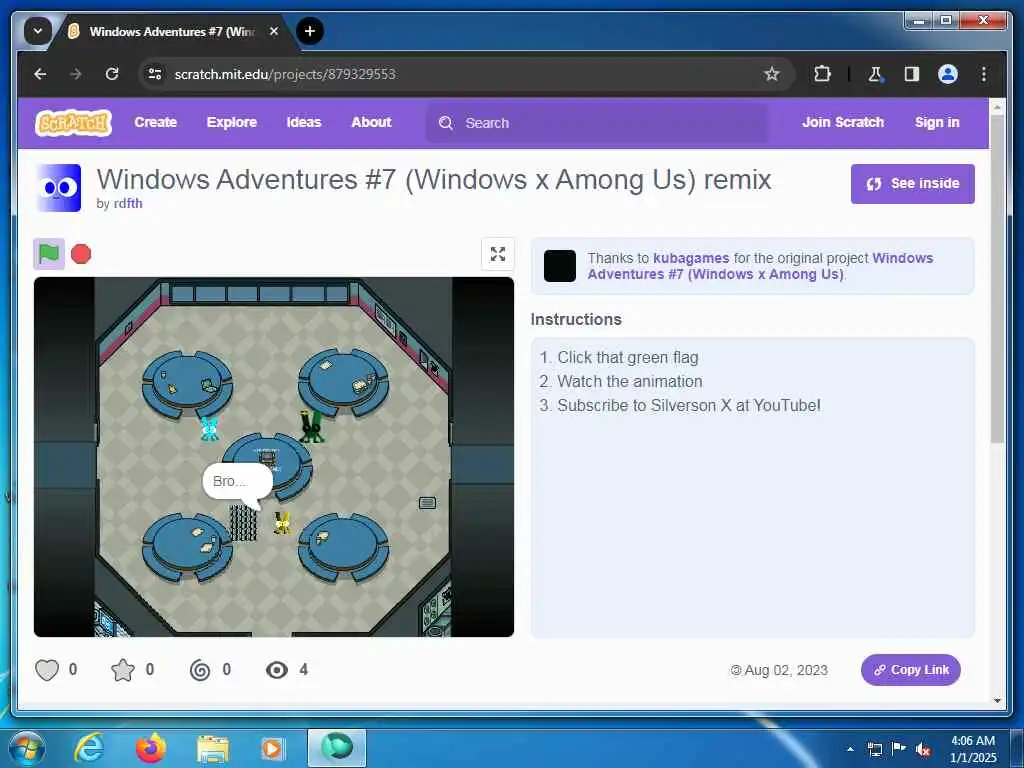Open a new tab with the plus button
The width and height of the screenshot is (1024, 768).
(x=310, y=31)
